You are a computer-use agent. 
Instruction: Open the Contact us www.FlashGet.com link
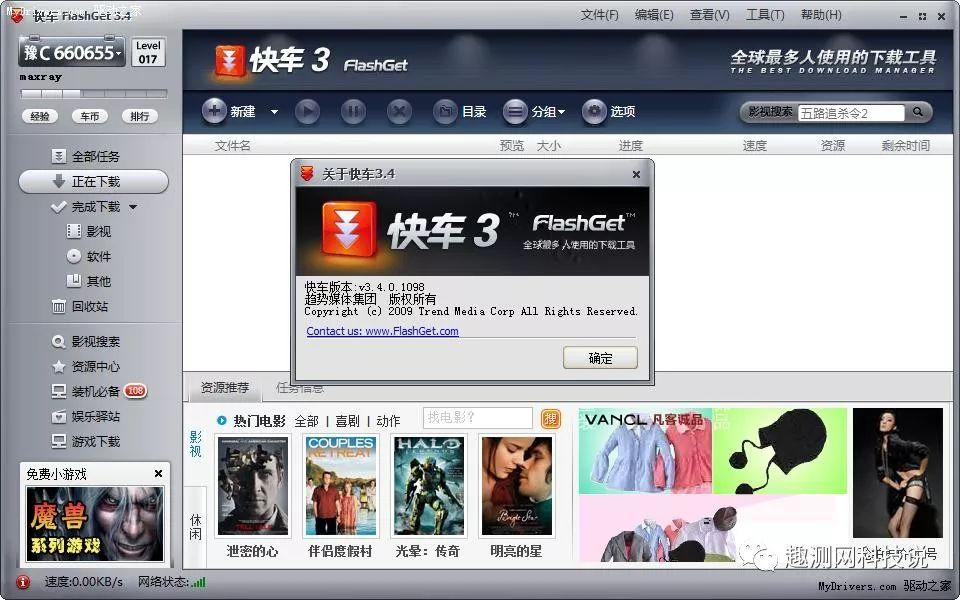(382, 331)
